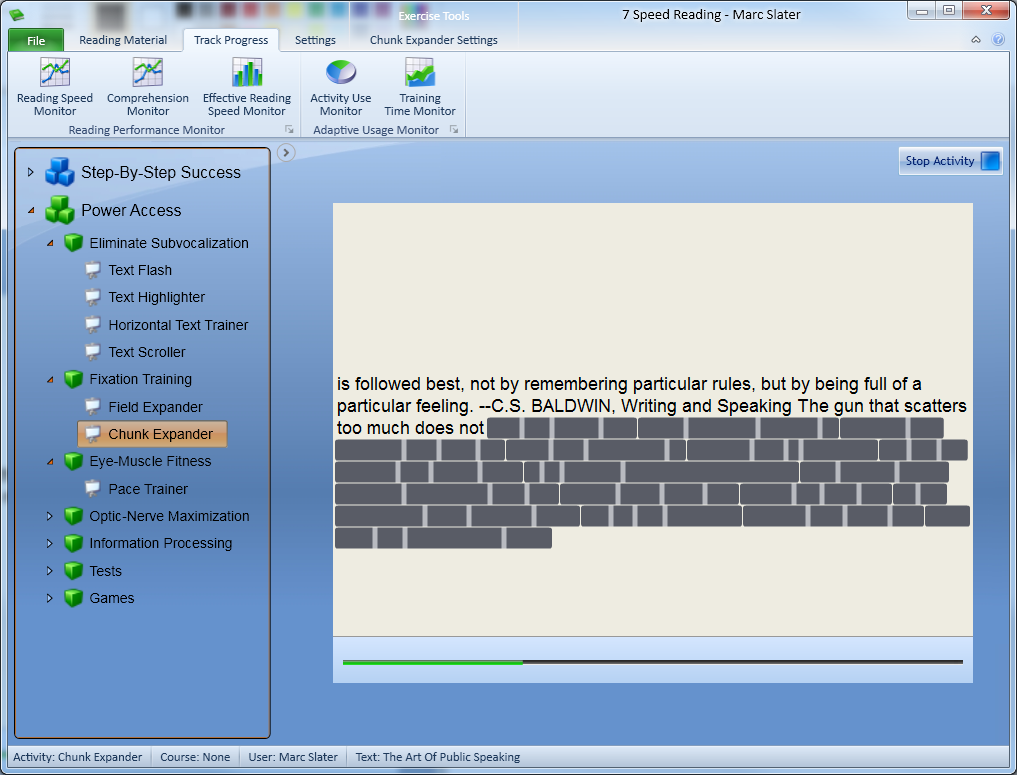Image resolution: width=1017 pixels, height=775 pixels.
Task: Open the Chunk Expander Settings tab
Action: pos(433,40)
